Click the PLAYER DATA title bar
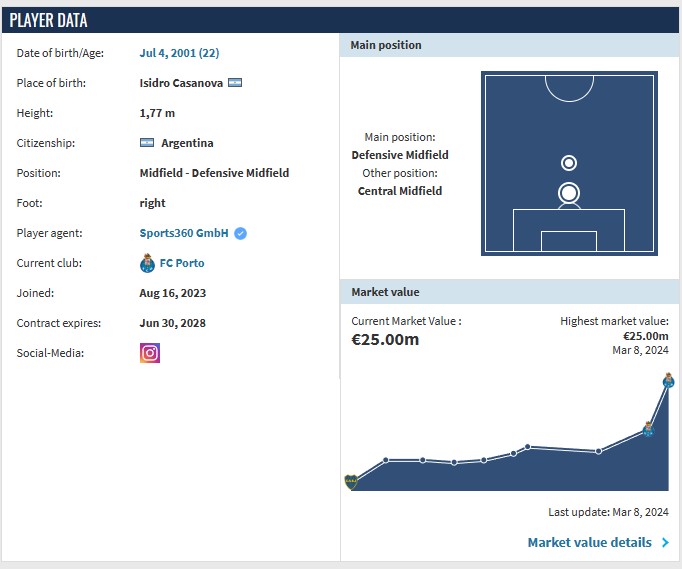Viewport: 682px width, 569px height. 48,20
